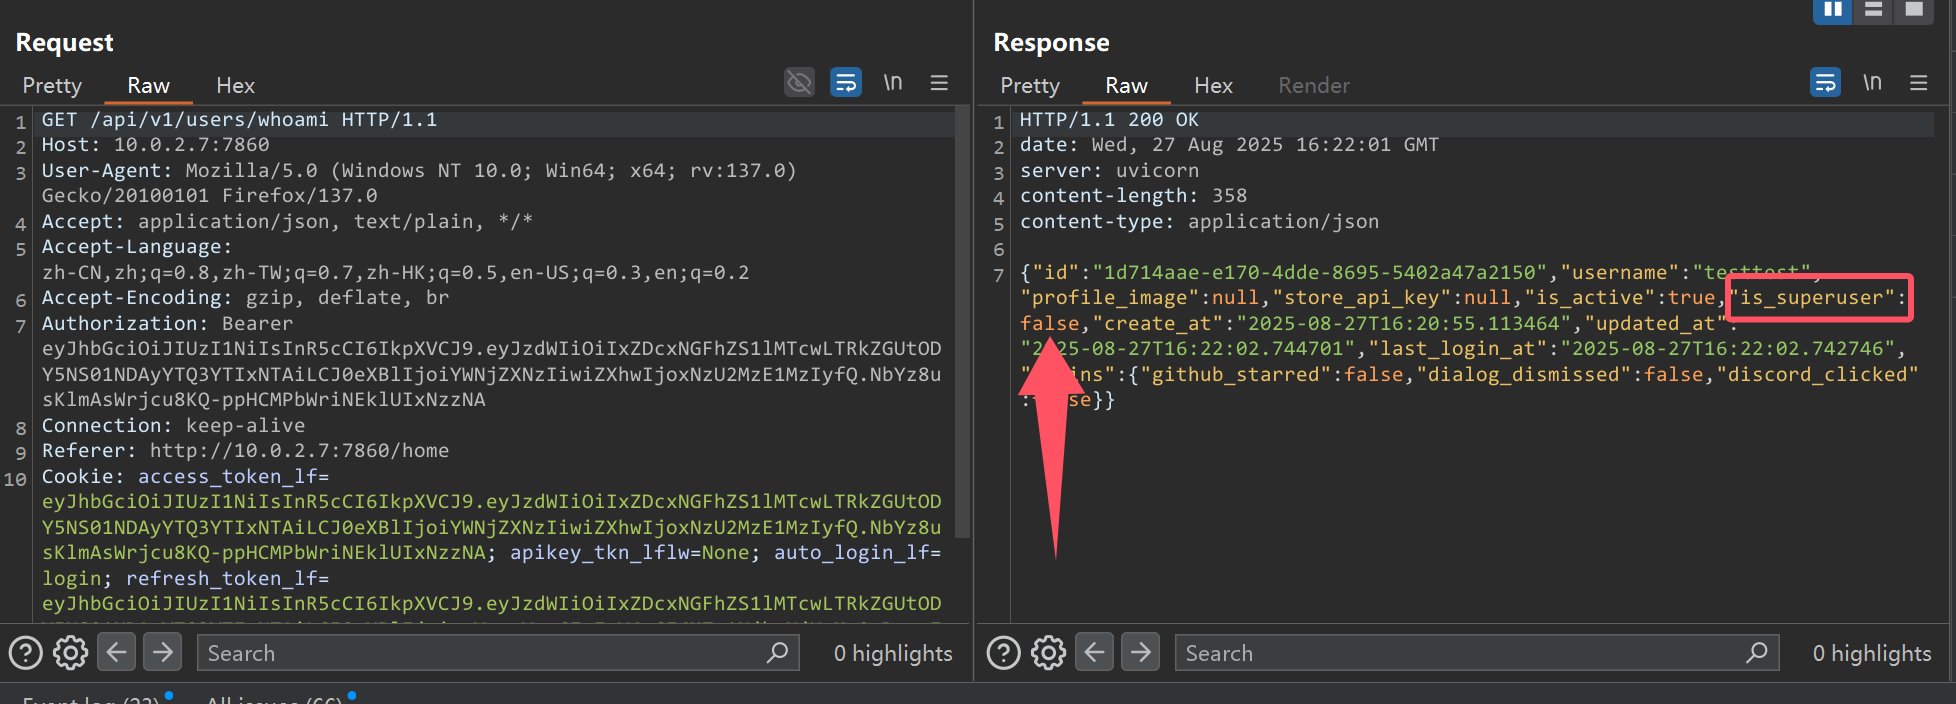Click the Request panel help icon
This screenshot has width=1956, height=704.
coord(26,653)
